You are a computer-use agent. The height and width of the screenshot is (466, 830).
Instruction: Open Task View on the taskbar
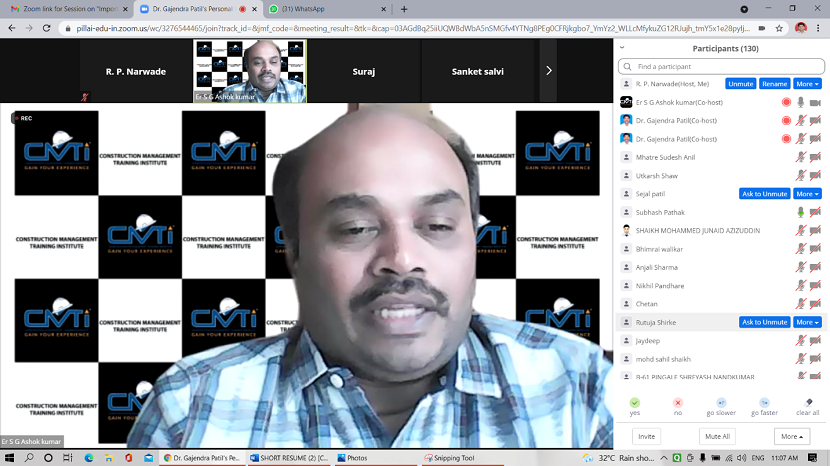(67, 458)
